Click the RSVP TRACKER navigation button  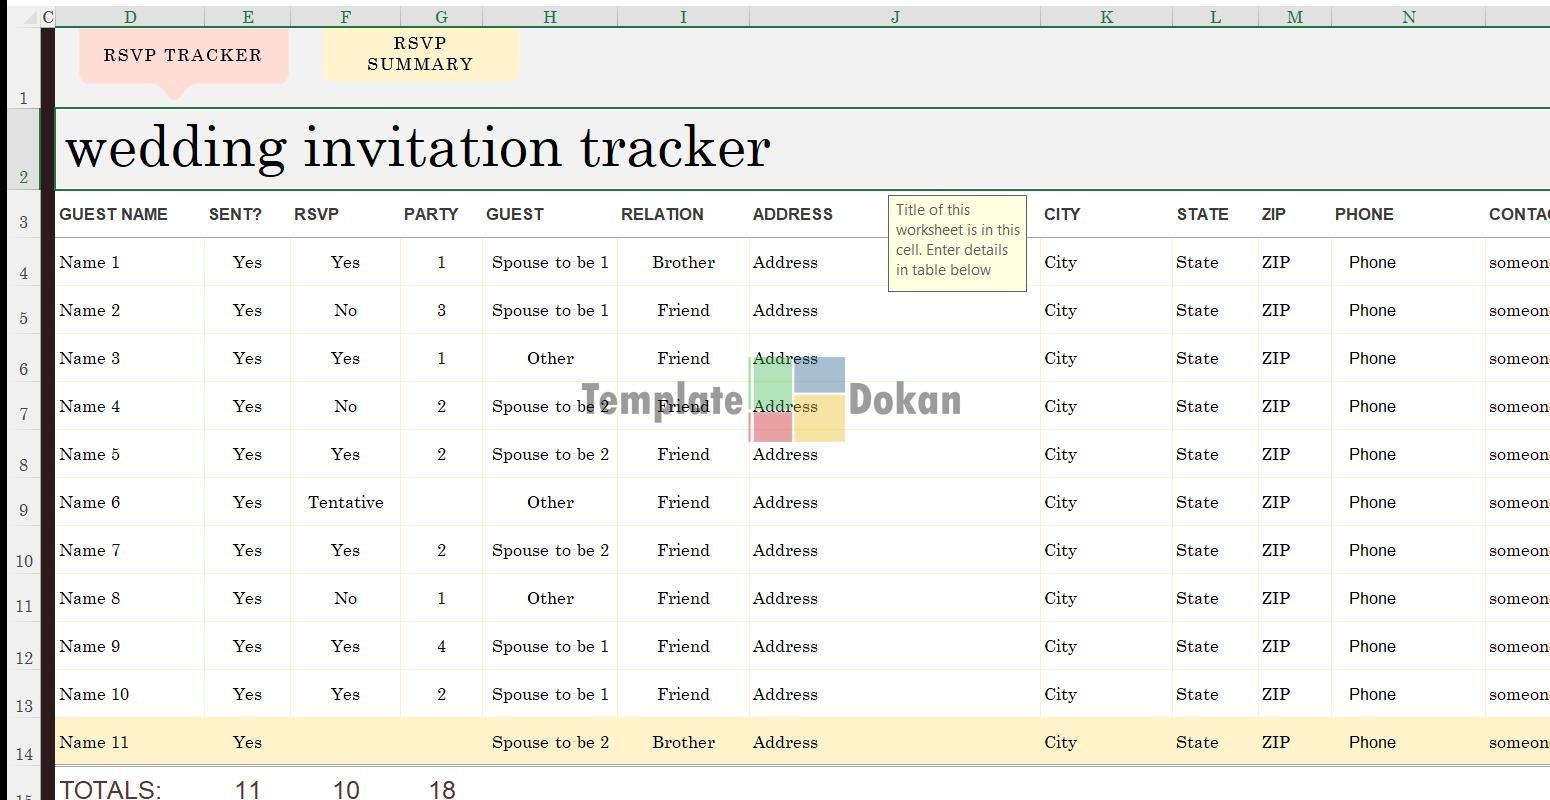point(183,56)
